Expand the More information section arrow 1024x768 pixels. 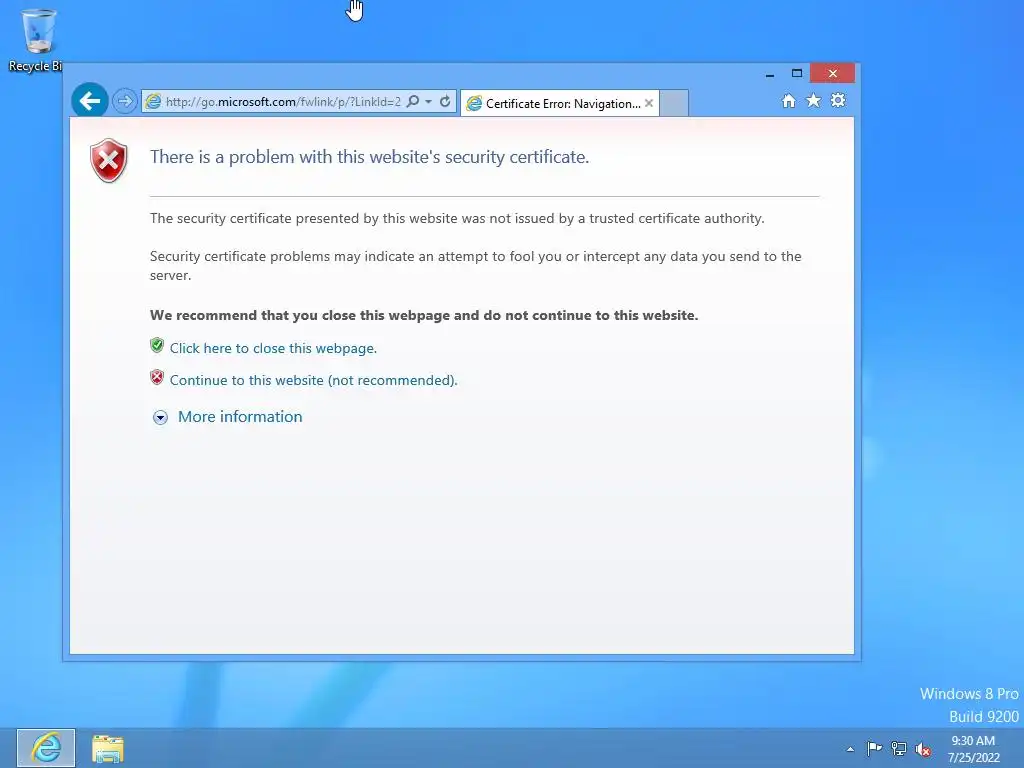[160, 417]
